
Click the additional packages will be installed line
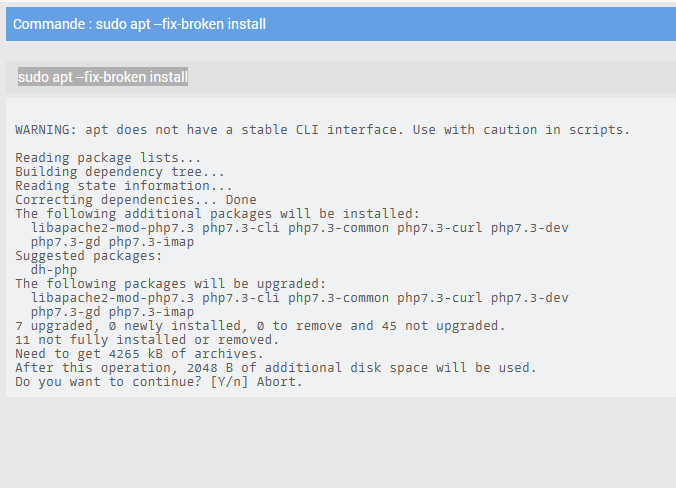(x=217, y=214)
